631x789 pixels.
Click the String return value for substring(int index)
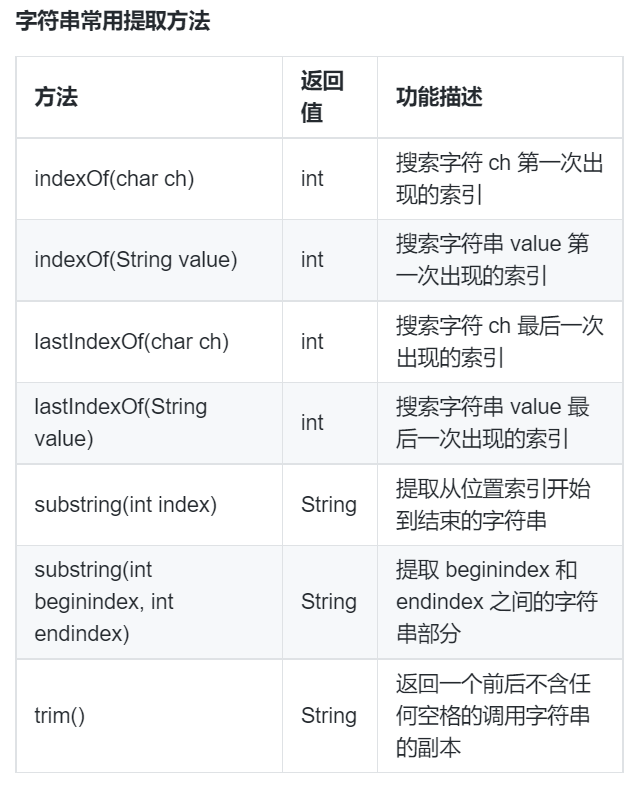[329, 505]
